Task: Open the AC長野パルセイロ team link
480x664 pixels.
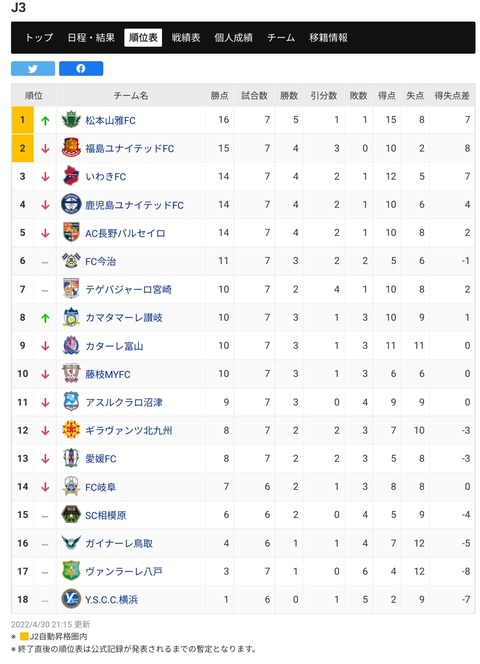Action: [x=125, y=233]
